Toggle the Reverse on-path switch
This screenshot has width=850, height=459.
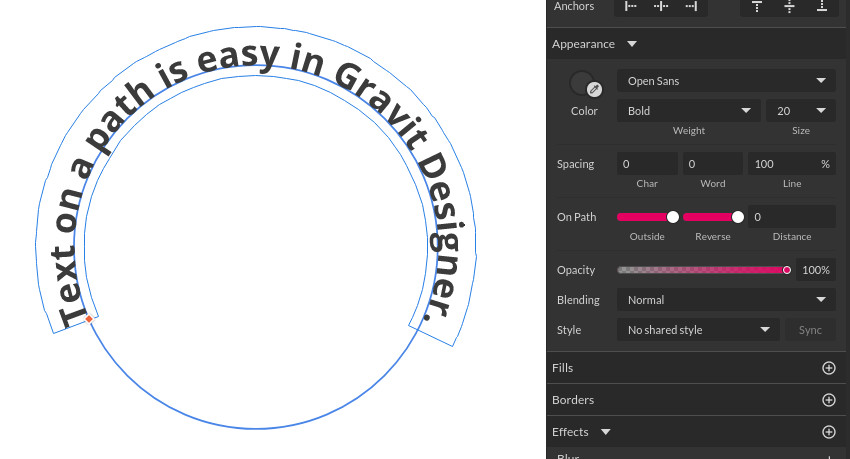(713, 217)
